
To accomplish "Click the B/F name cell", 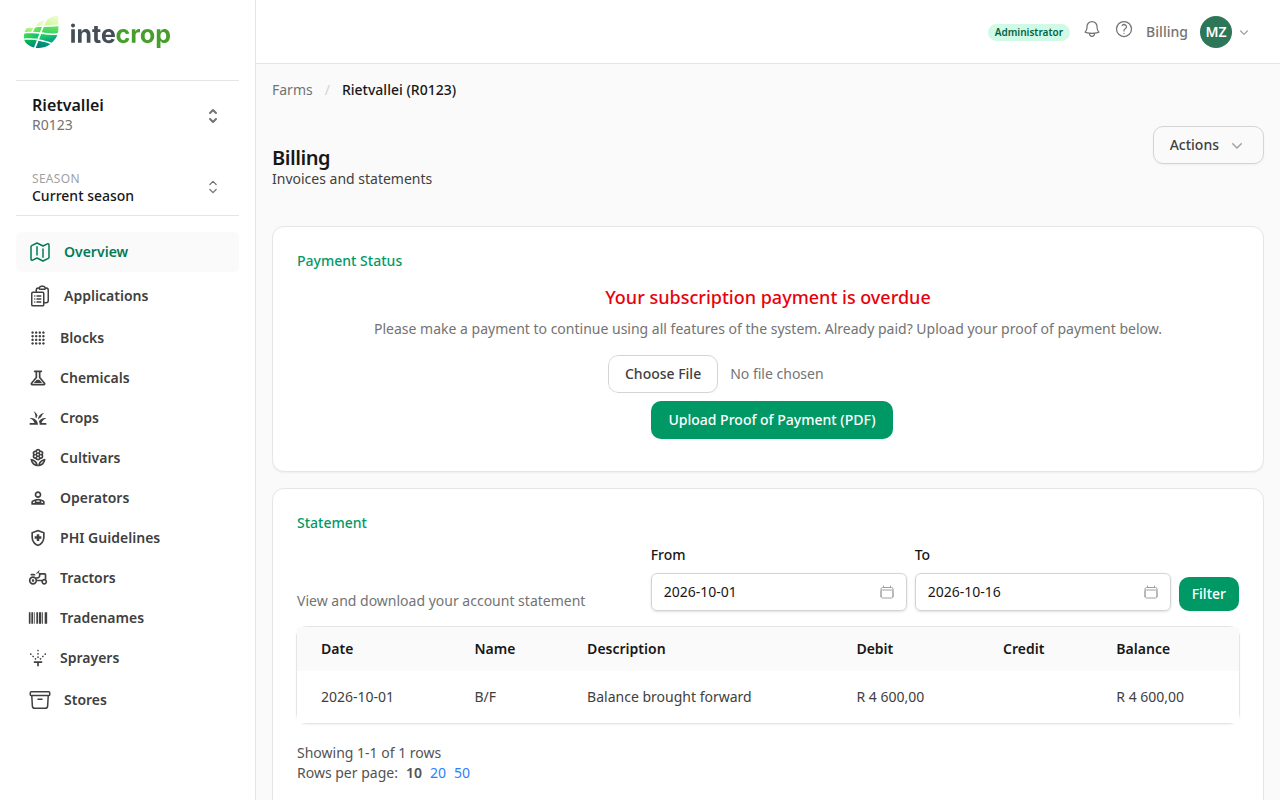I will (485, 697).
